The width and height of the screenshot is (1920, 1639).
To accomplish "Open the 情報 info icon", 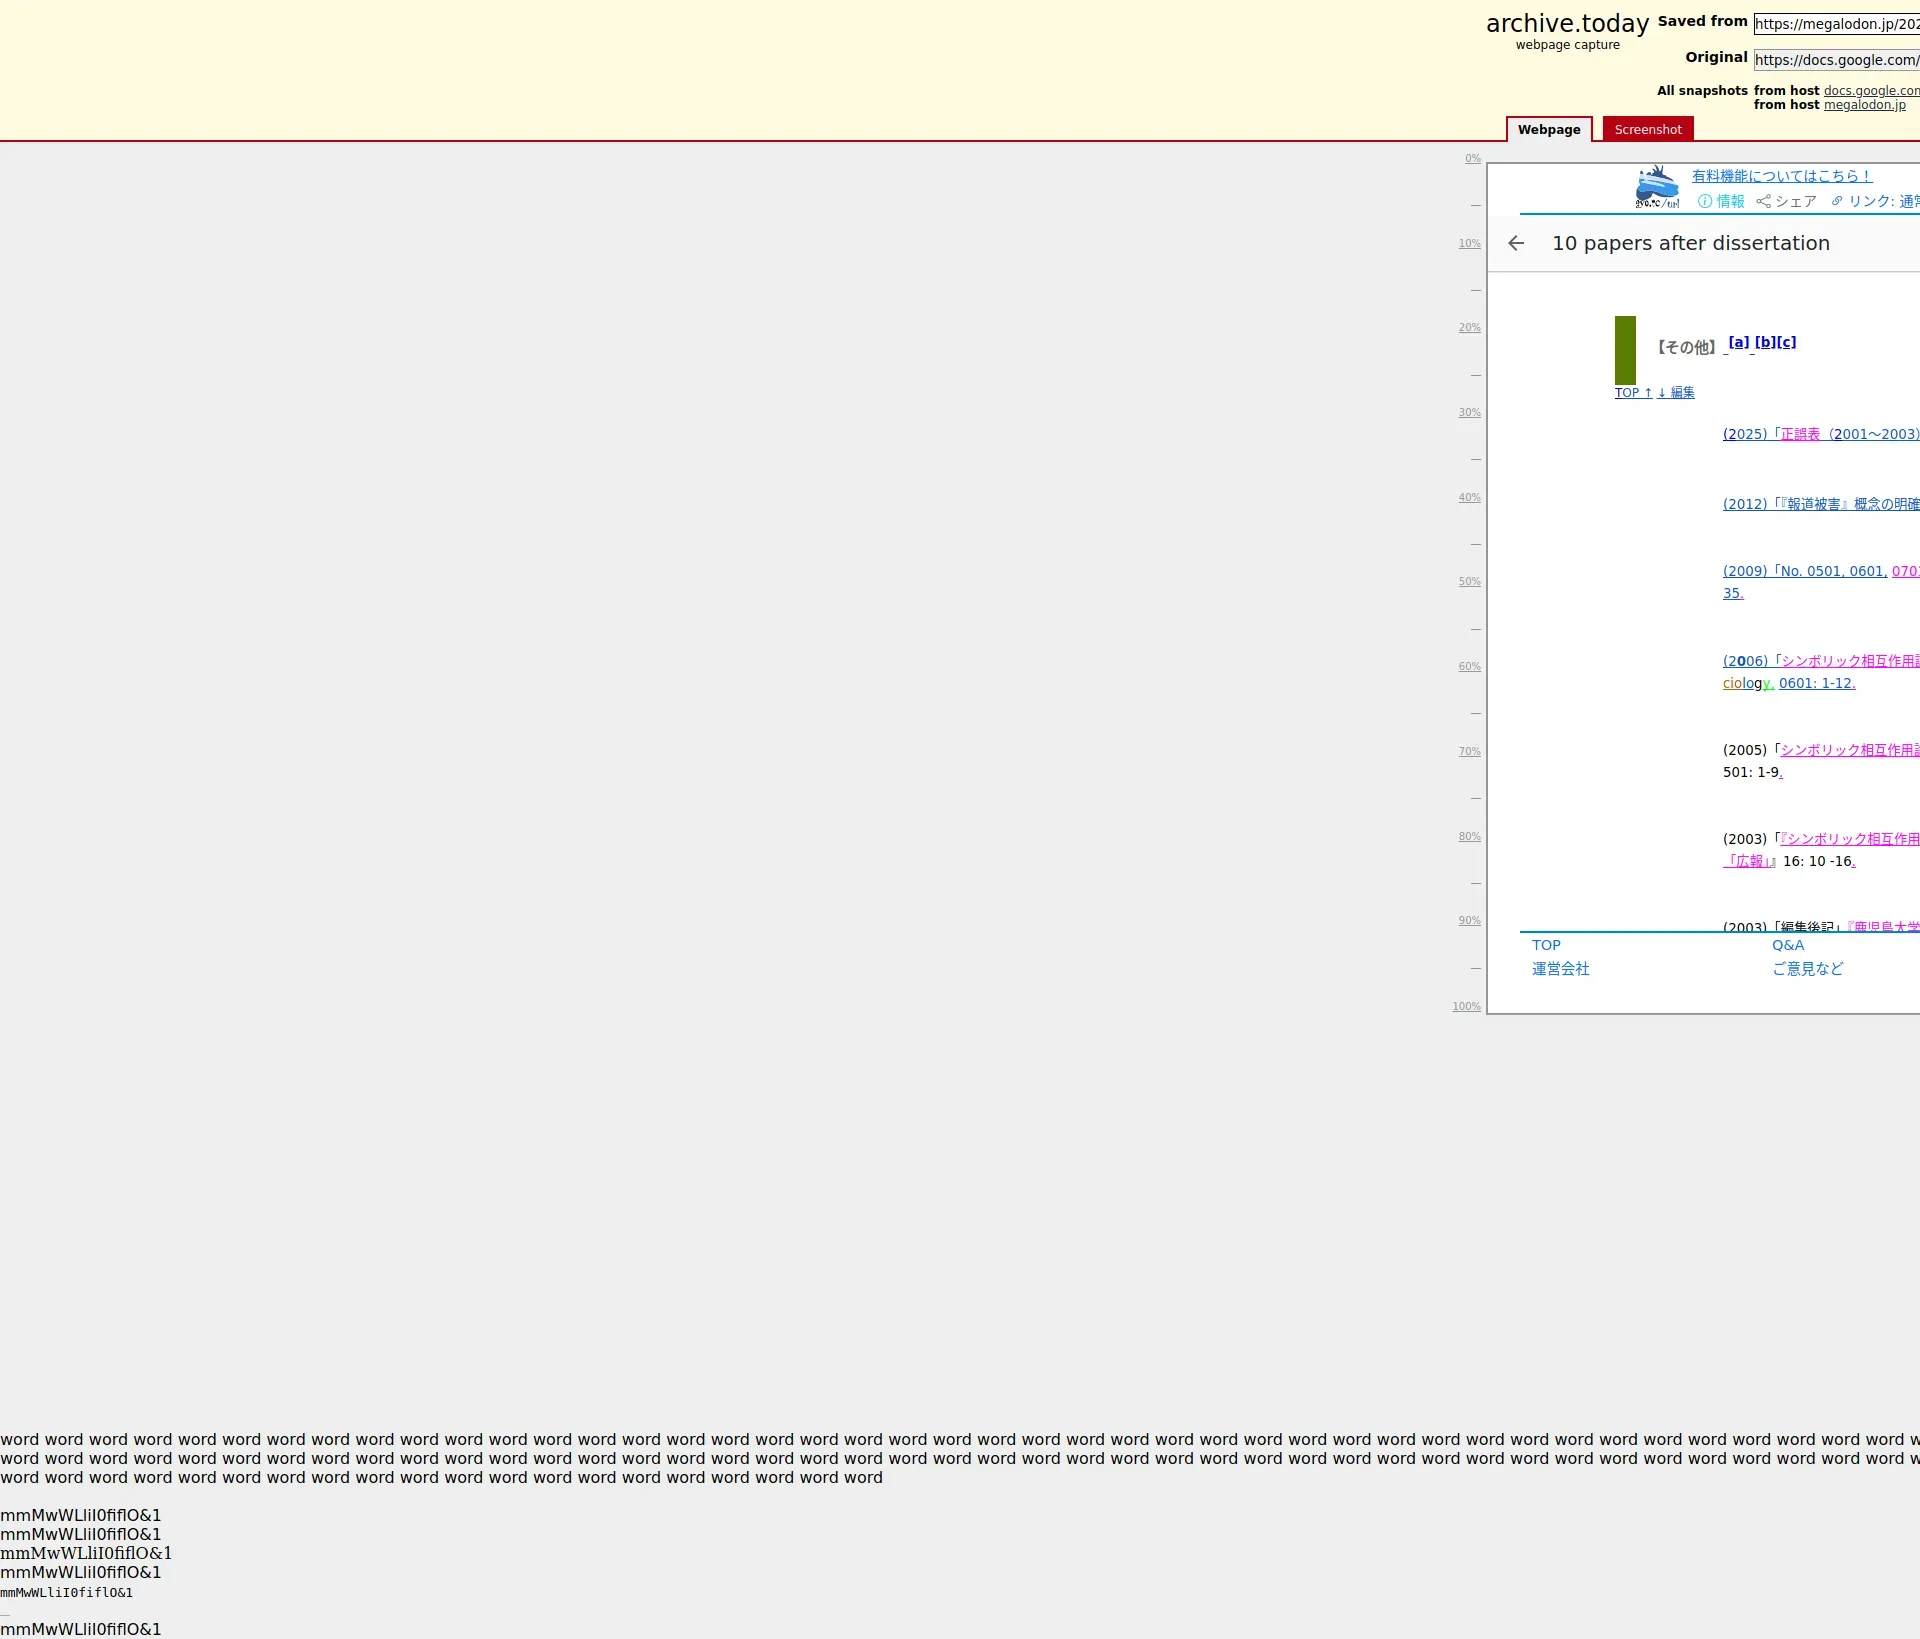I will 1705,201.
